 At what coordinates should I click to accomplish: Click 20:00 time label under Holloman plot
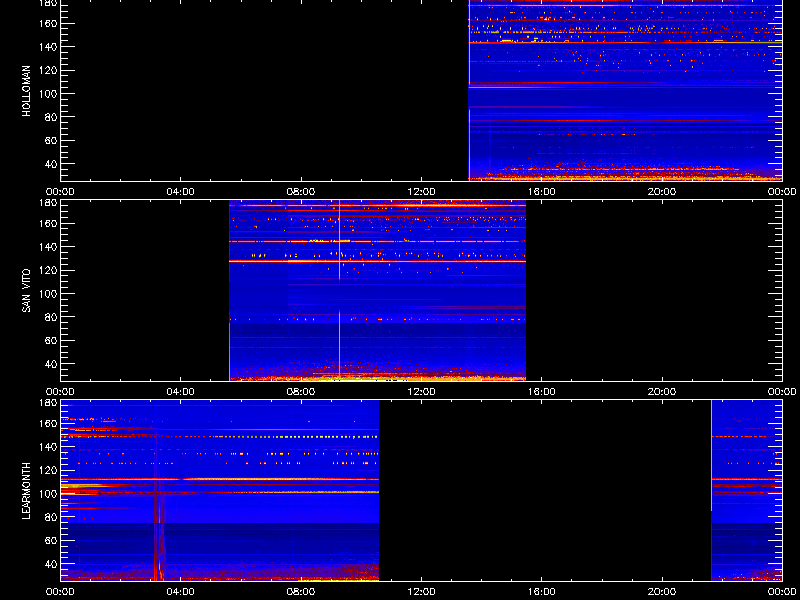[x=662, y=192]
